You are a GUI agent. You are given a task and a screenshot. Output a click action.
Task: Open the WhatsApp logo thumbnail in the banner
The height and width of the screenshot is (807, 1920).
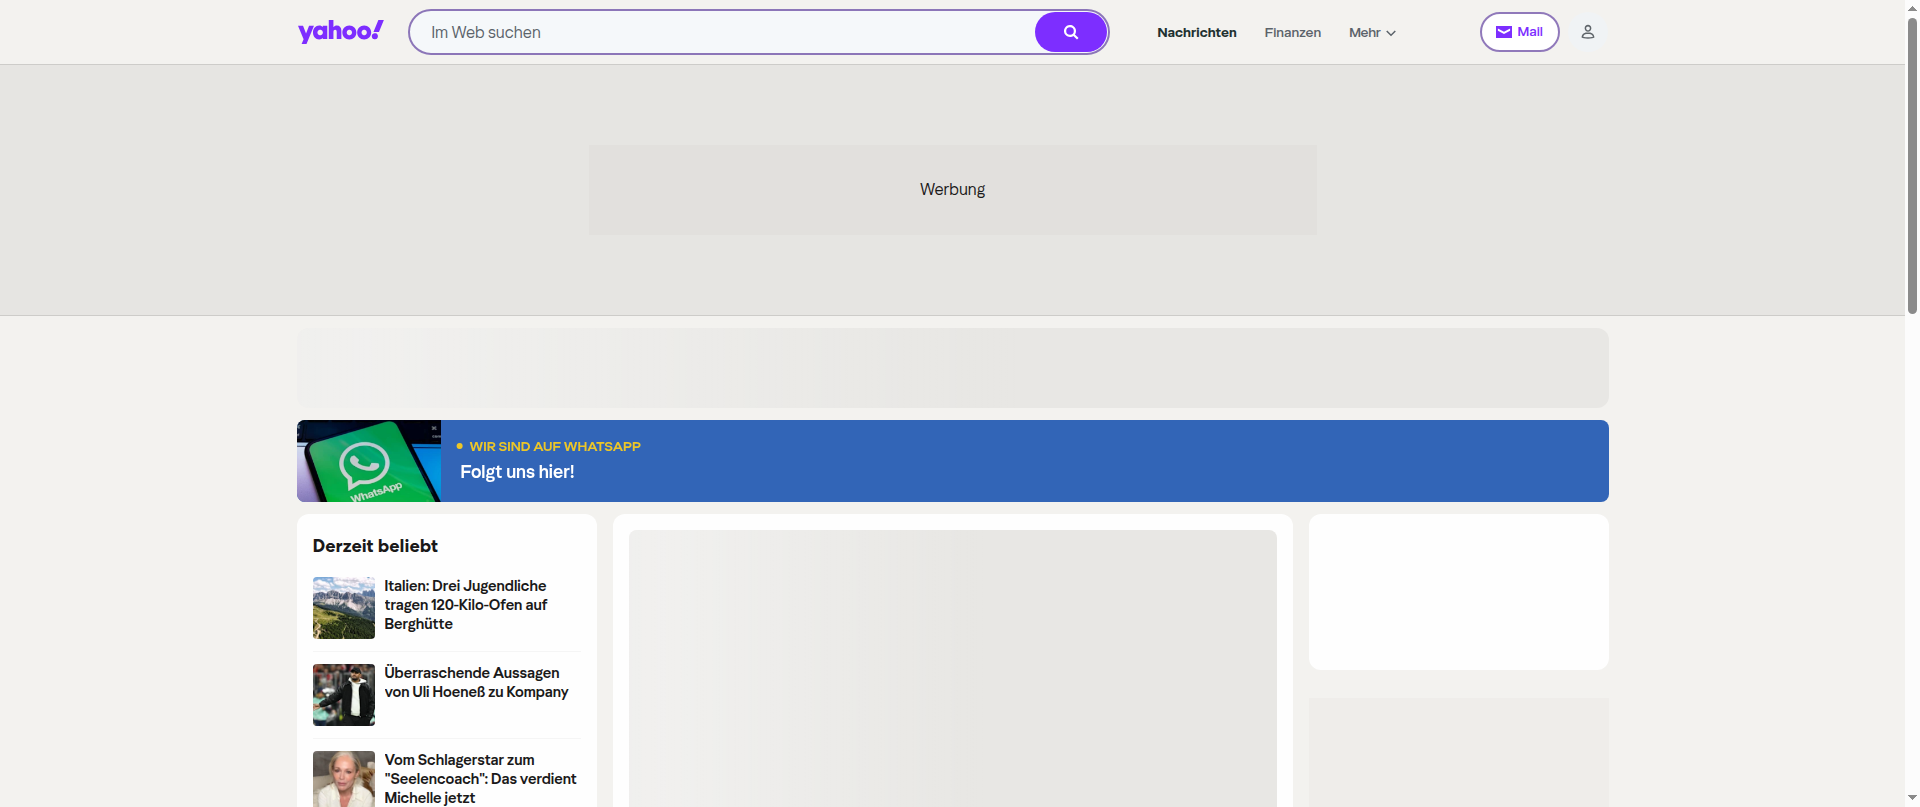tap(369, 461)
